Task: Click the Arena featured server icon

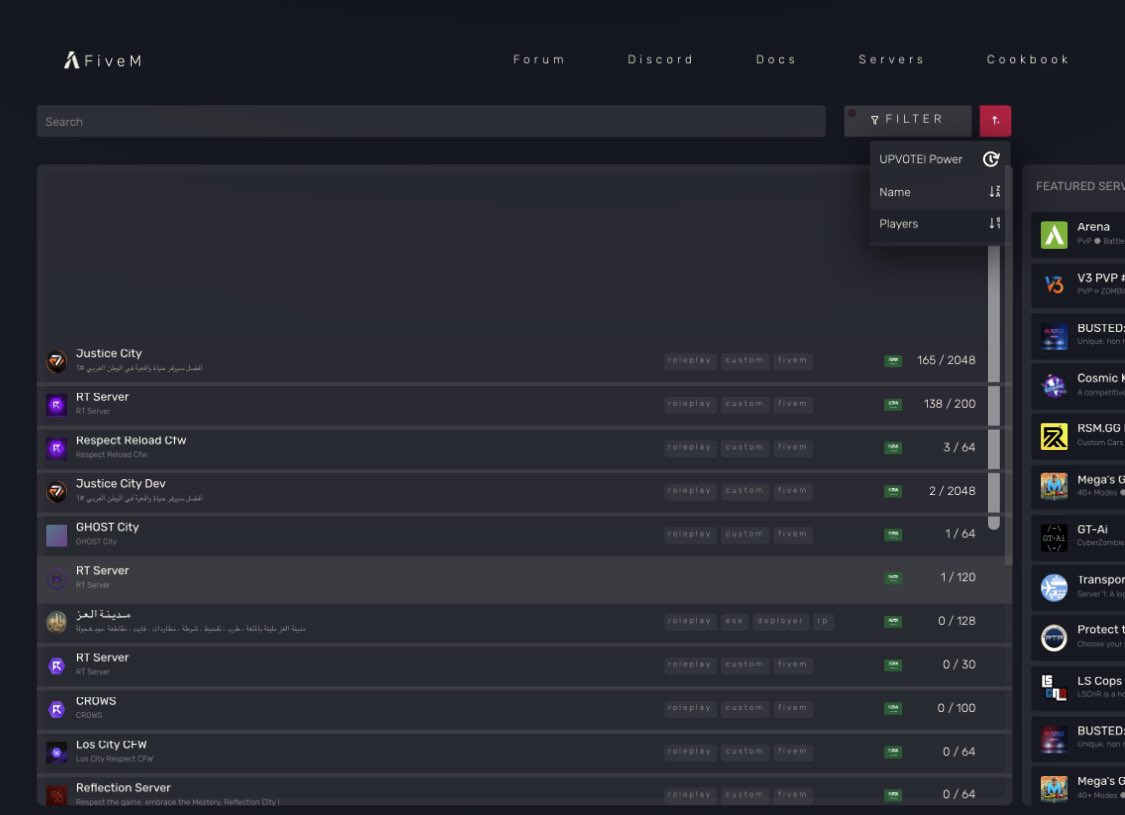Action: 1054,235
